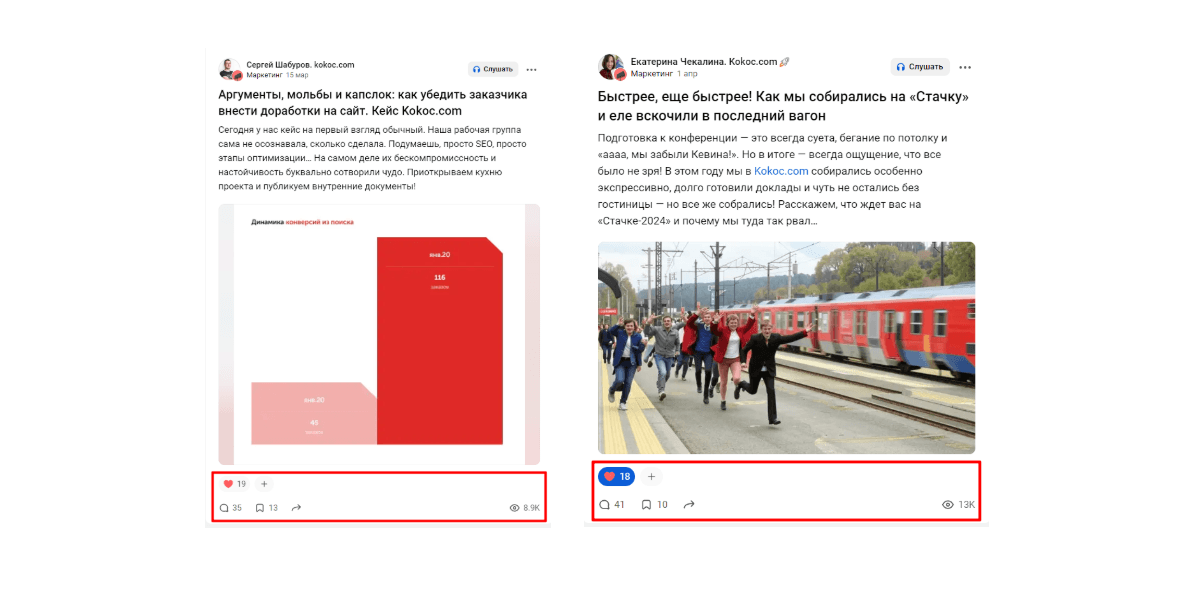Screen dimensions: 1181x589
Task: Bookmark the Стачка conference post
Action: (654, 505)
